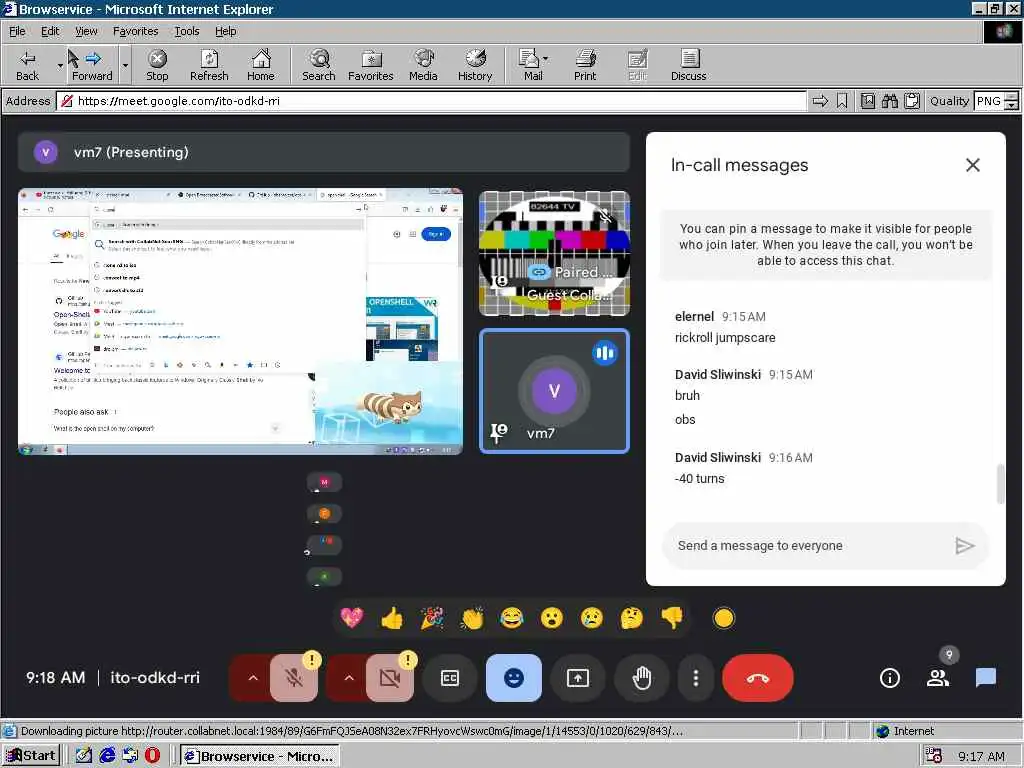Send the thumbs up reaction
The height and width of the screenshot is (768, 1024).
(392, 617)
